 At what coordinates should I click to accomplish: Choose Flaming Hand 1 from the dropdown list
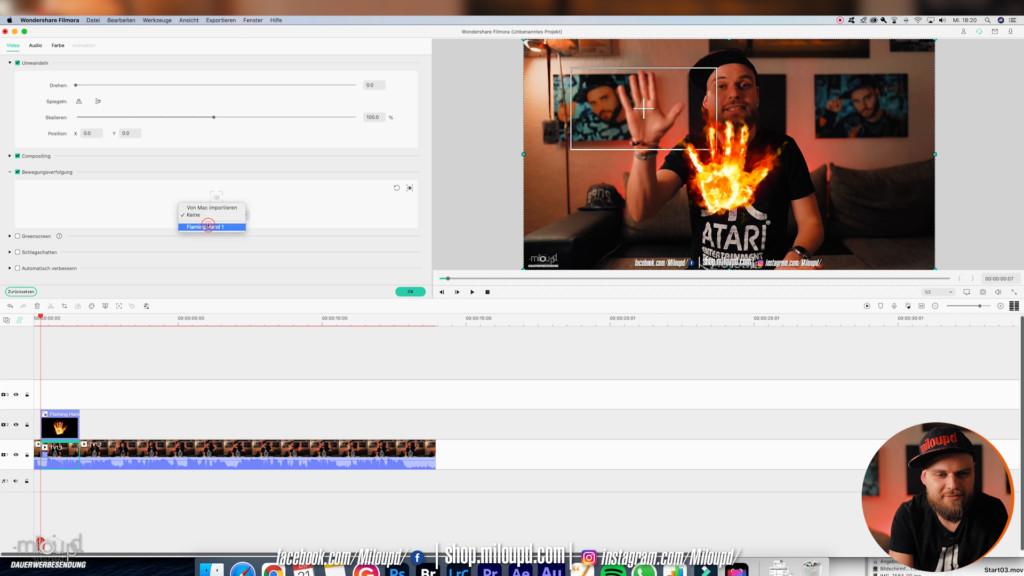coord(212,227)
